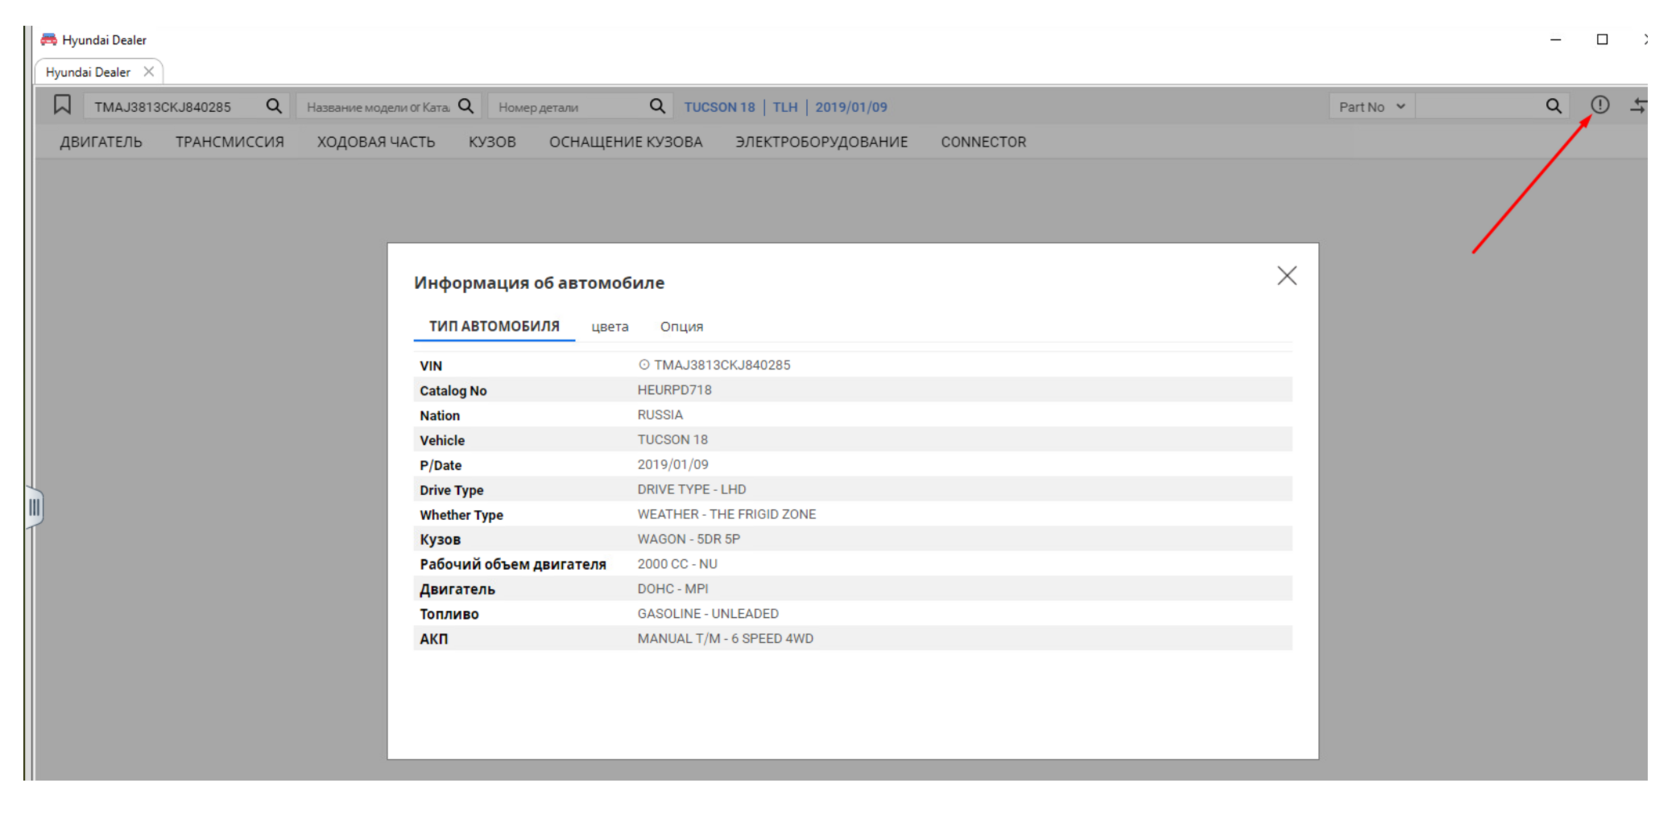1680x816 pixels.
Task: Click the part number search magnifier
Action: coord(657,106)
